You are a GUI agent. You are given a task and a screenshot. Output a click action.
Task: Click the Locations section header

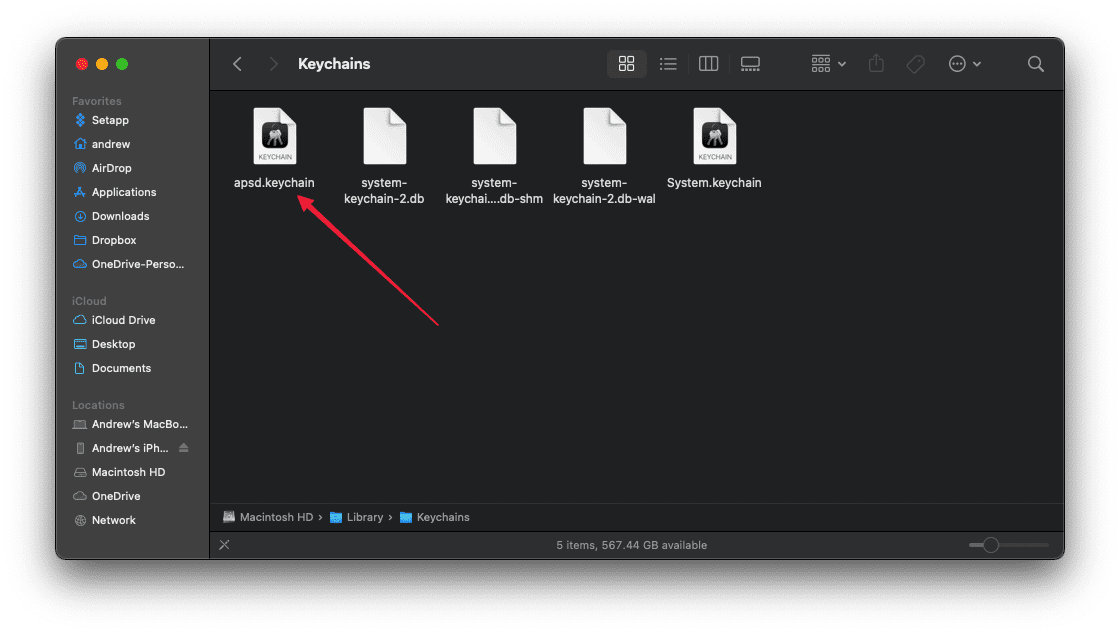[98, 405]
